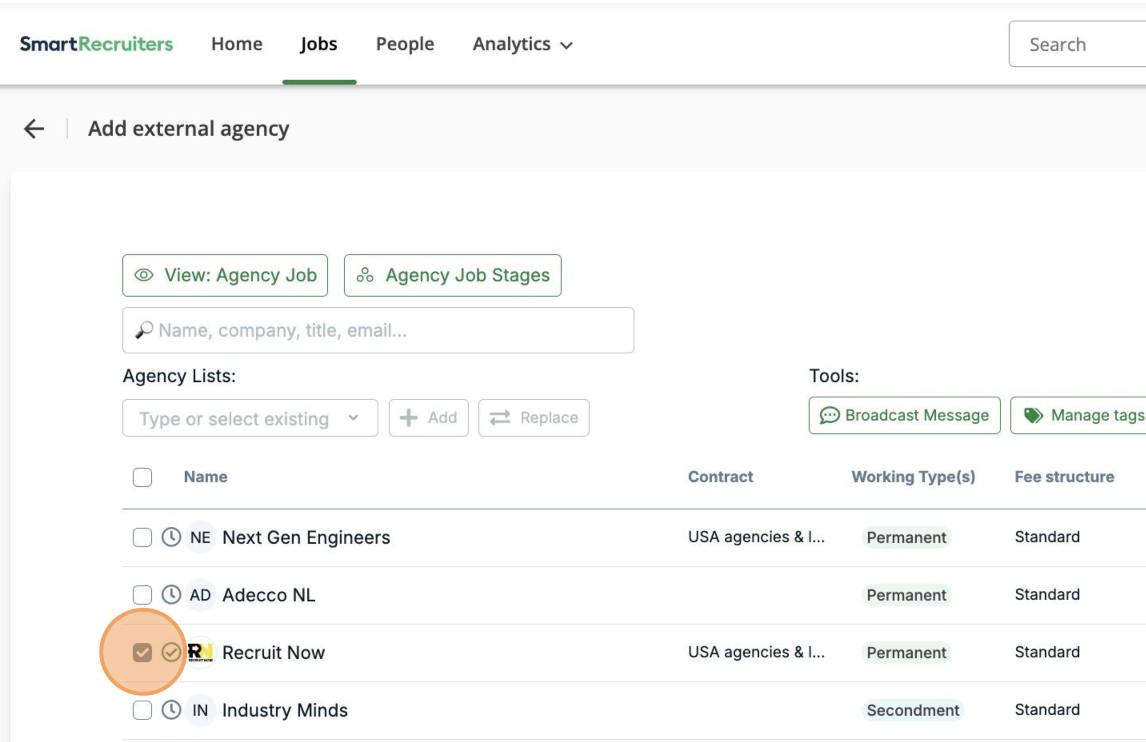Click the clock status icon for Industry Minds
1146x742 pixels.
tap(171, 710)
